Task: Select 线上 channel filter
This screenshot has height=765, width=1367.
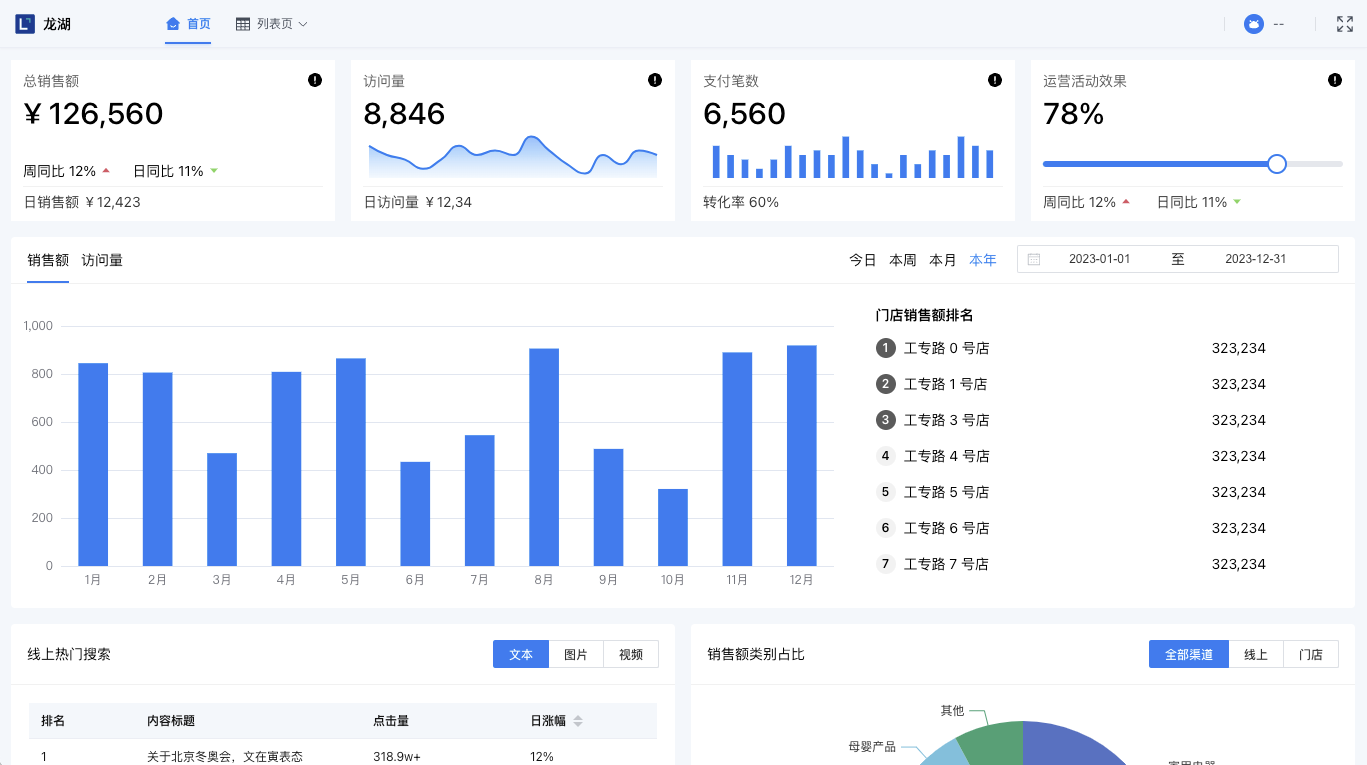Action: point(1256,654)
